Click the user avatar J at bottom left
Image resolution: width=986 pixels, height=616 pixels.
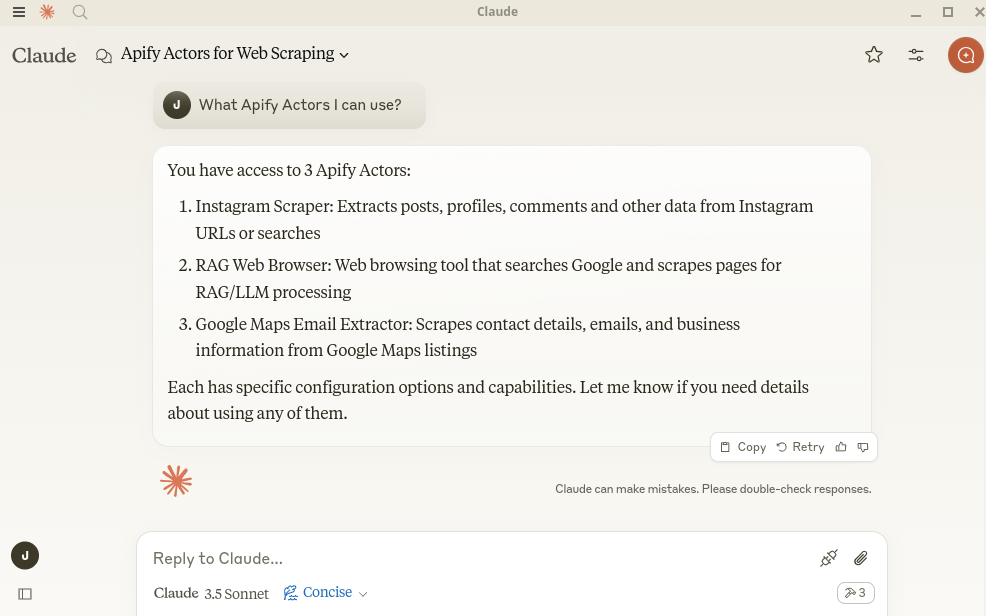click(x=25, y=555)
